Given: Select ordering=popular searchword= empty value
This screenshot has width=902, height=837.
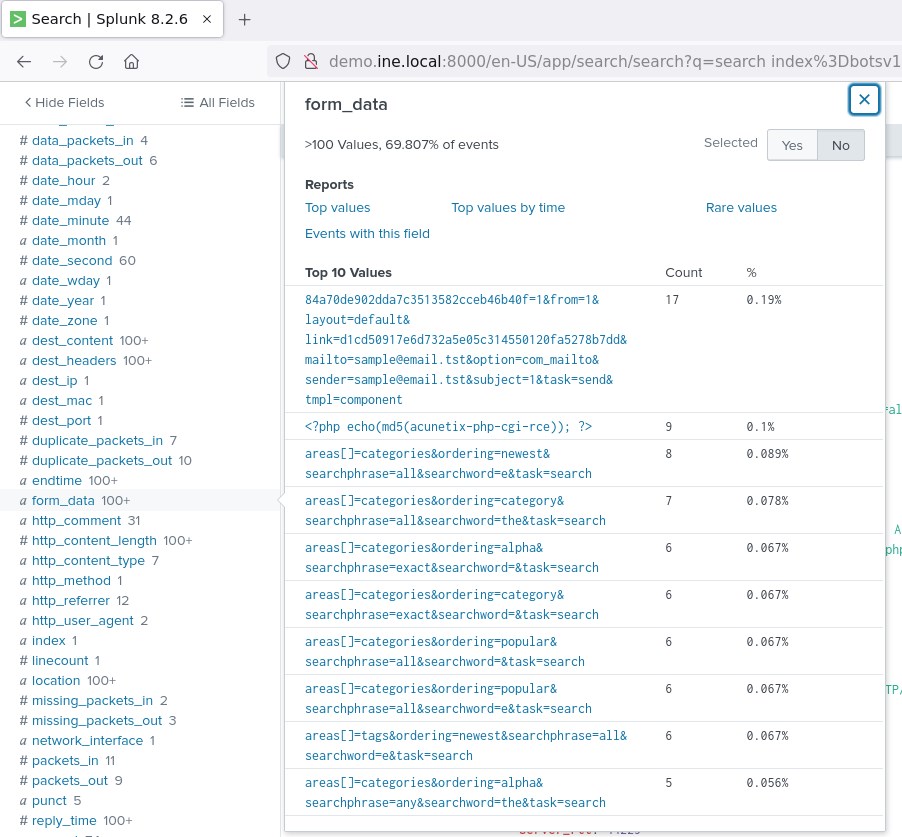Looking at the screenshot, I should [x=445, y=651].
